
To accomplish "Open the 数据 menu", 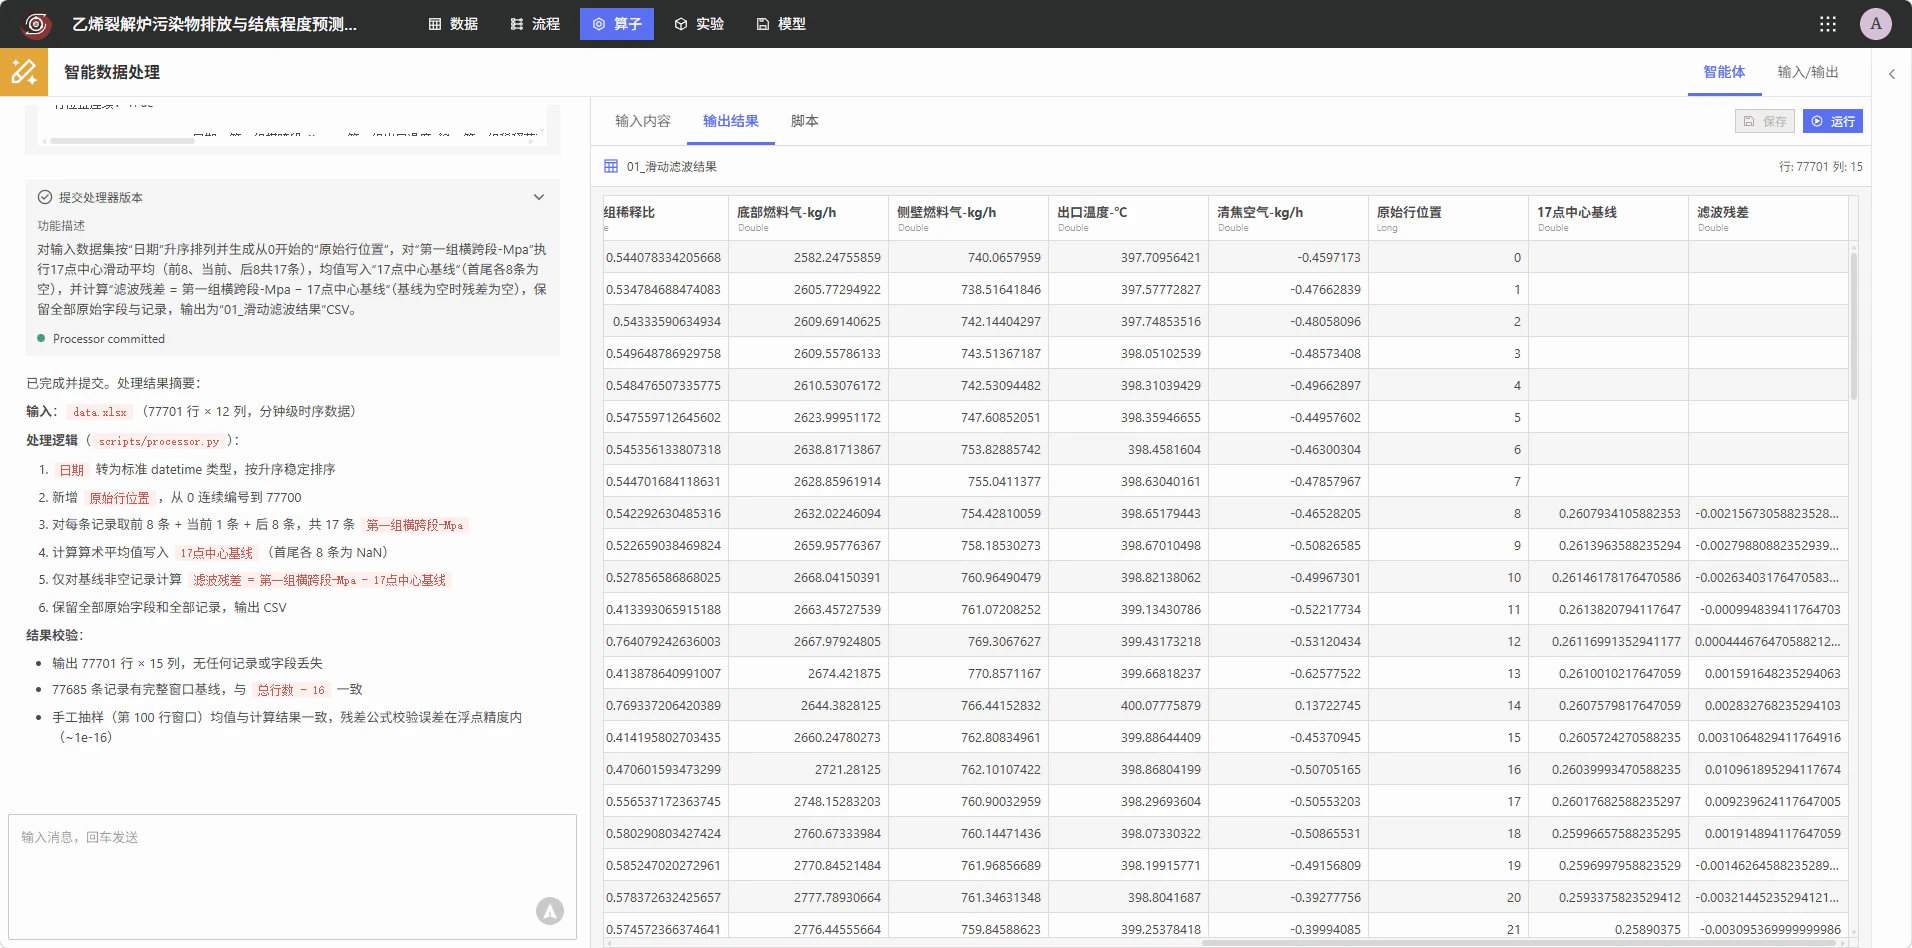I will pos(453,24).
